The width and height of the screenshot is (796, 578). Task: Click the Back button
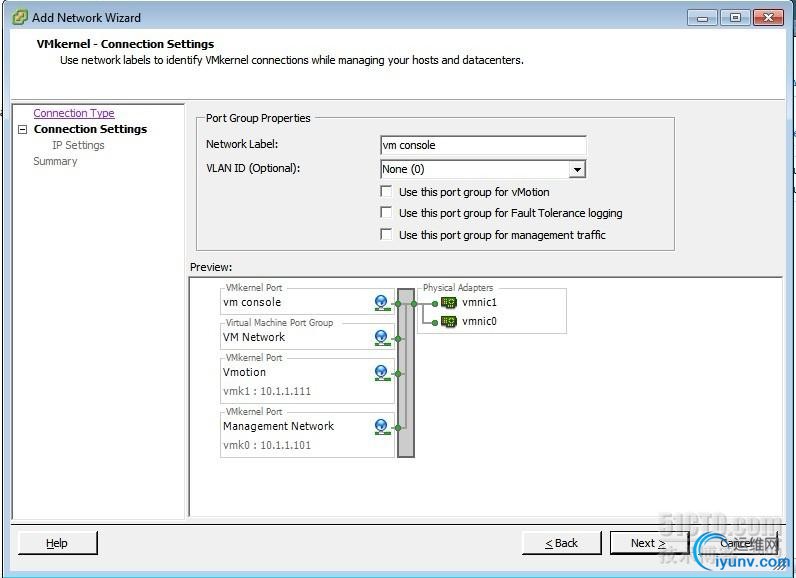click(x=561, y=543)
